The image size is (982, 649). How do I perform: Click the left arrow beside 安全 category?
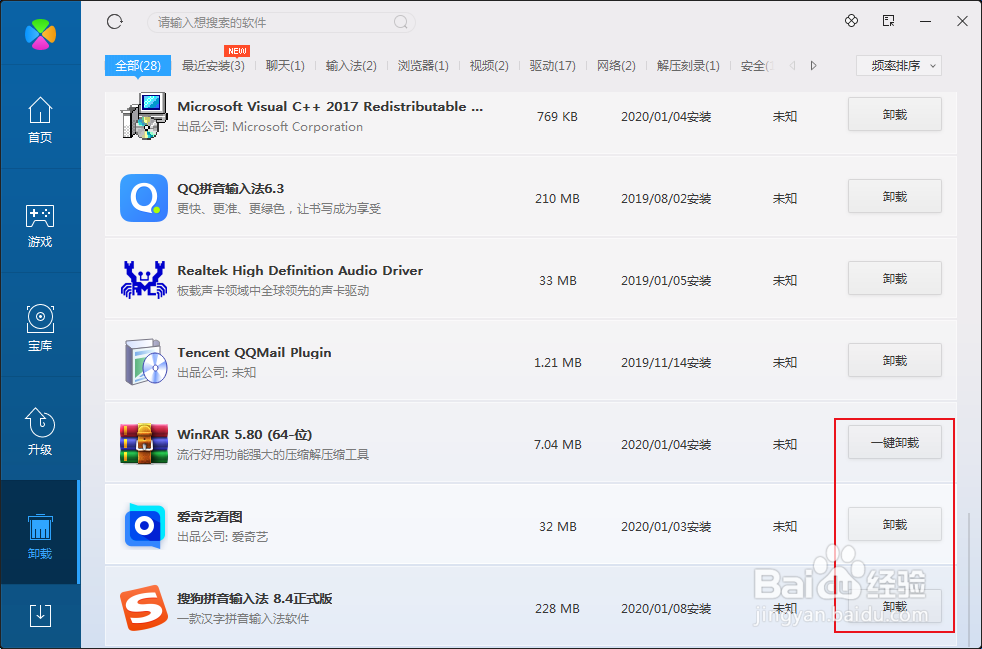click(x=791, y=65)
